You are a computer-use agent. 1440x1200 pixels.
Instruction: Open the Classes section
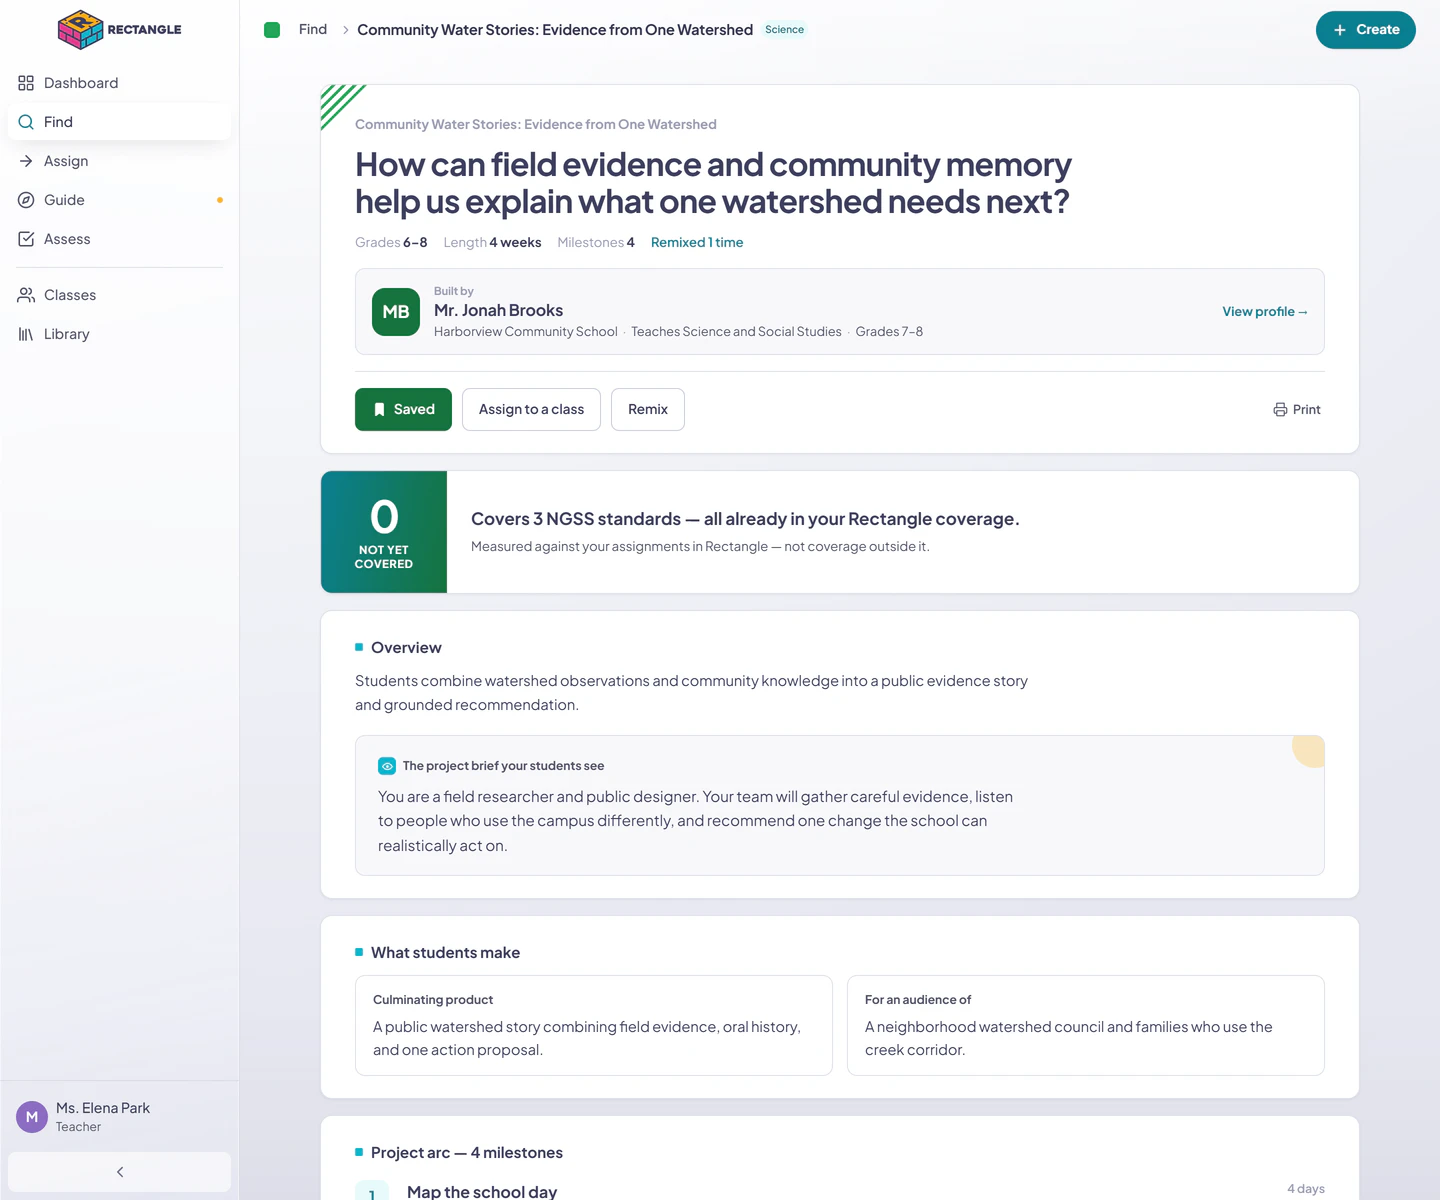pyautogui.click(x=119, y=295)
